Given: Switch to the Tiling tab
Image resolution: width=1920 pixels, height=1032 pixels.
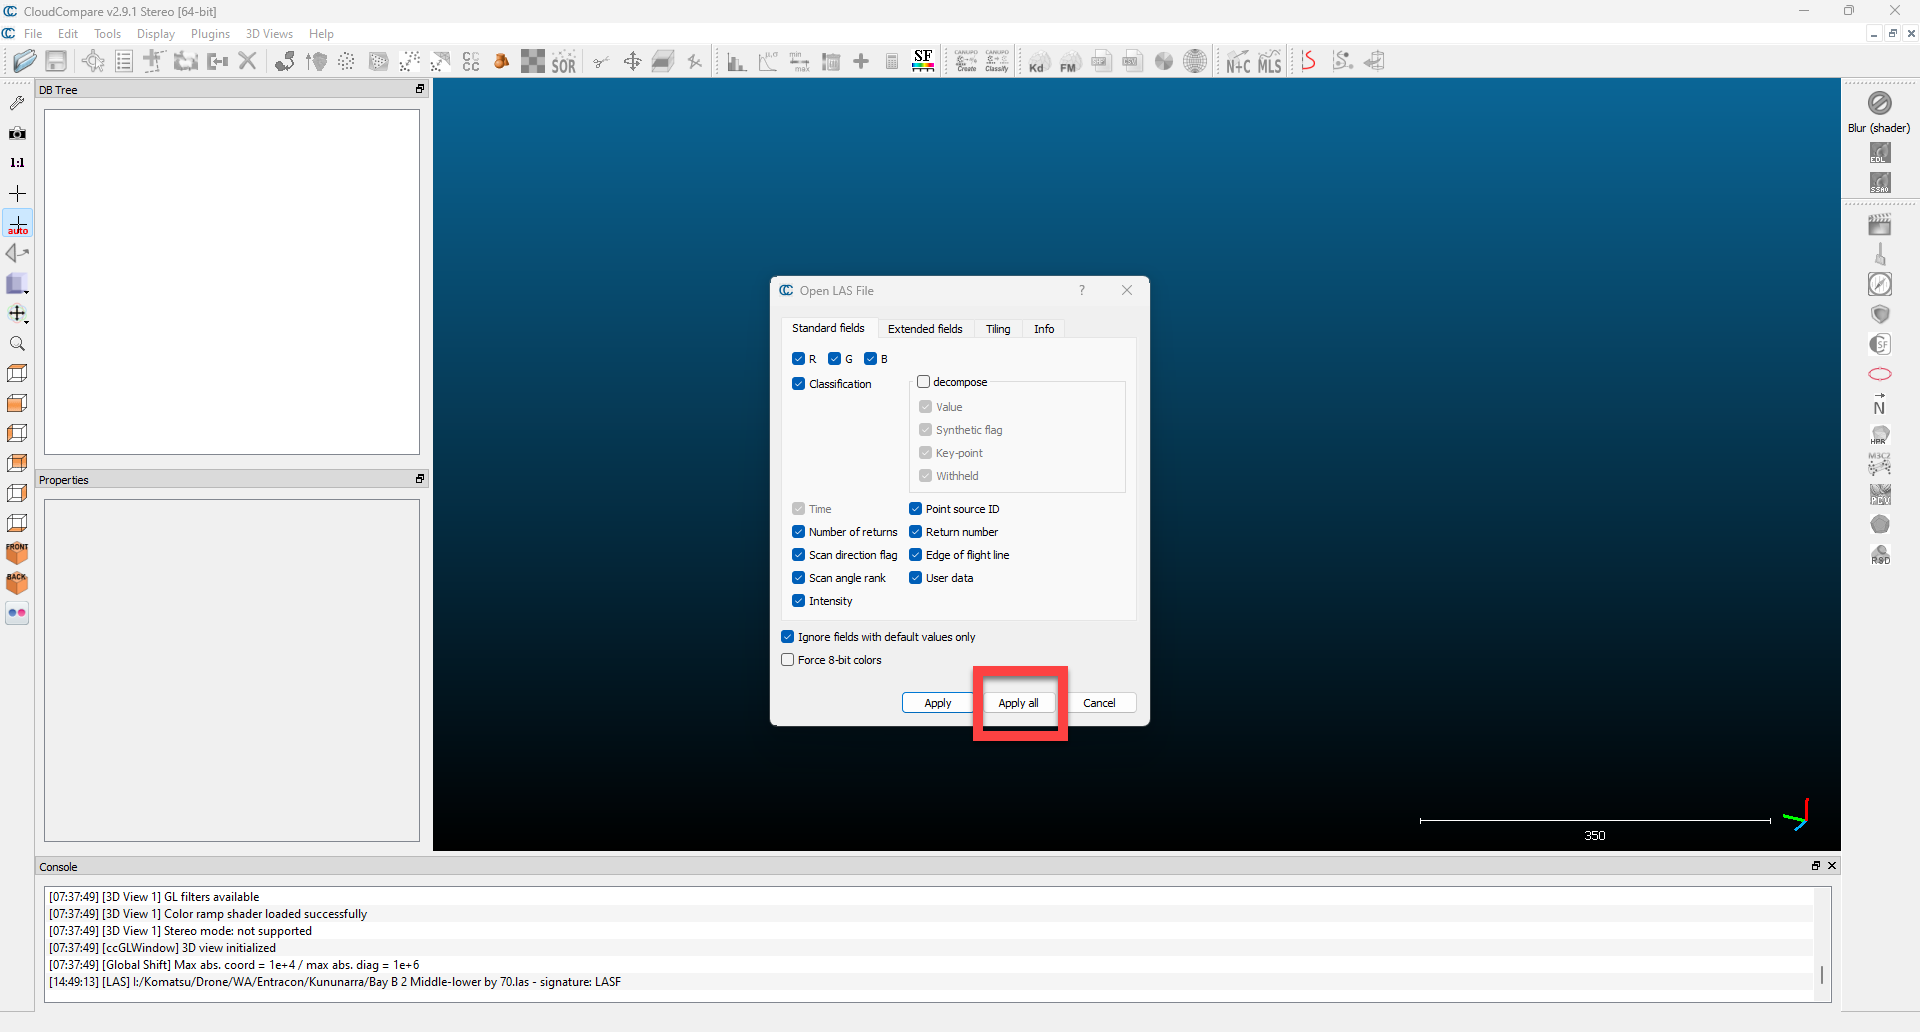Looking at the screenshot, I should click(x=998, y=329).
